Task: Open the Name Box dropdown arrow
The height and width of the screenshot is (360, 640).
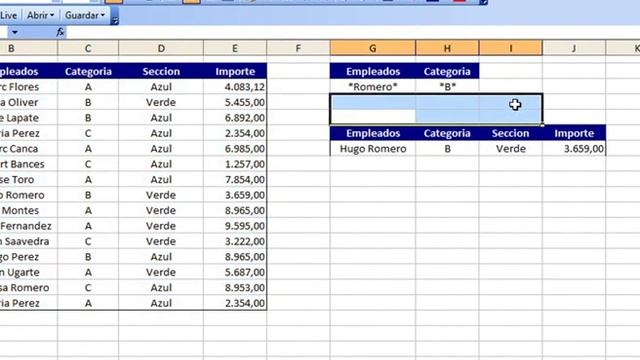Action: [x=15, y=32]
